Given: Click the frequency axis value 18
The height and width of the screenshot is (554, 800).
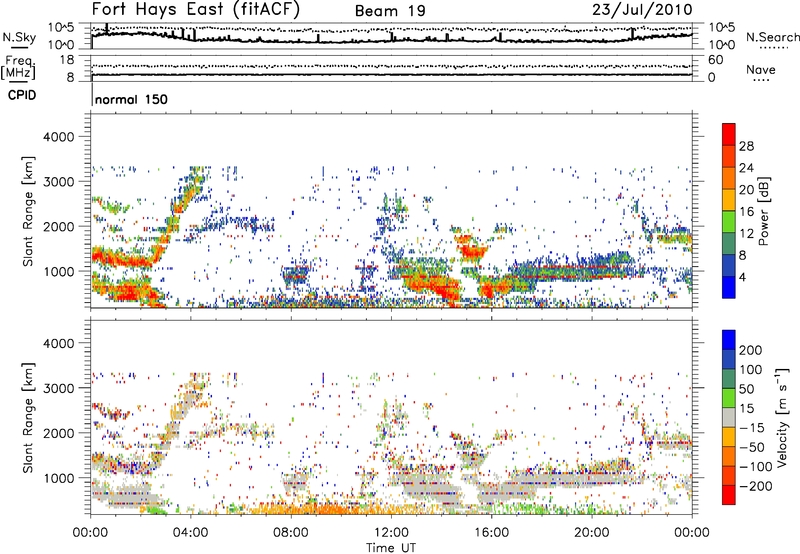Looking at the screenshot, I should tap(67, 60).
